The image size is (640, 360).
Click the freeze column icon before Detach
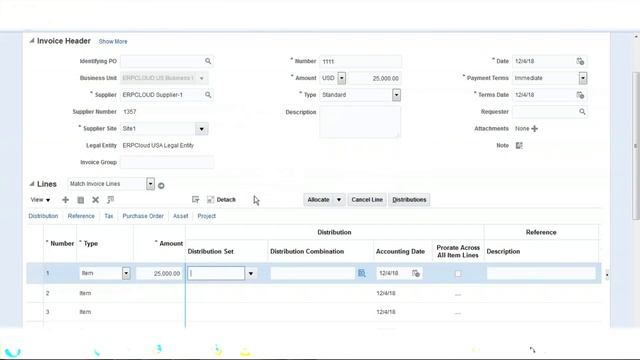(196, 200)
